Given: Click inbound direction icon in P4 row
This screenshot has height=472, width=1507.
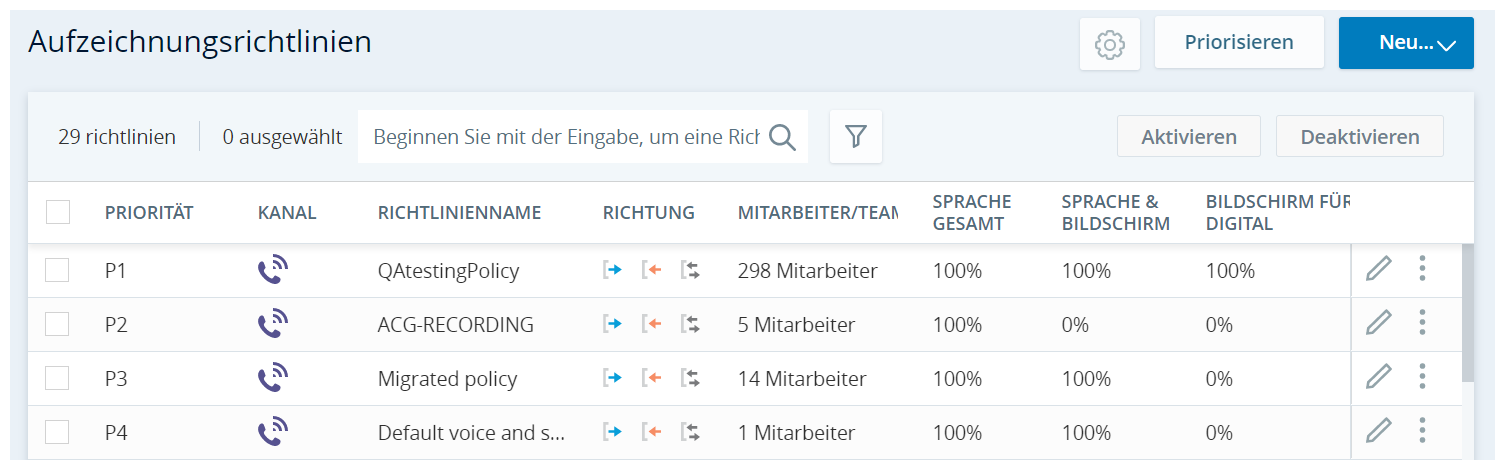Looking at the screenshot, I should (x=652, y=432).
